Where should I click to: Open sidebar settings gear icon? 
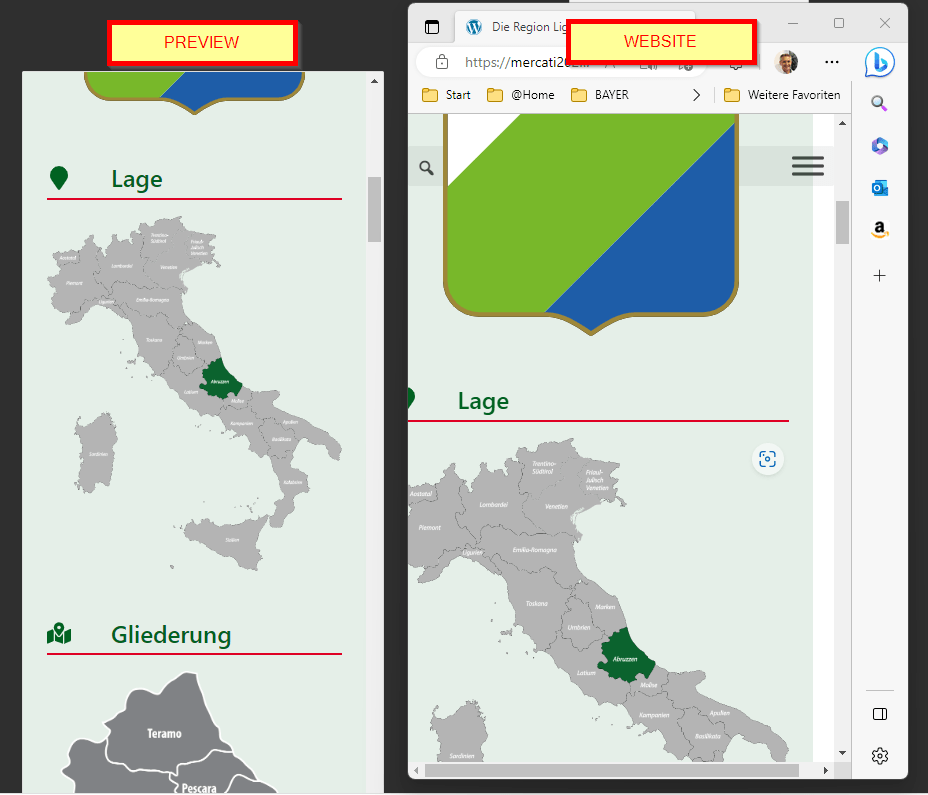[879, 755]
